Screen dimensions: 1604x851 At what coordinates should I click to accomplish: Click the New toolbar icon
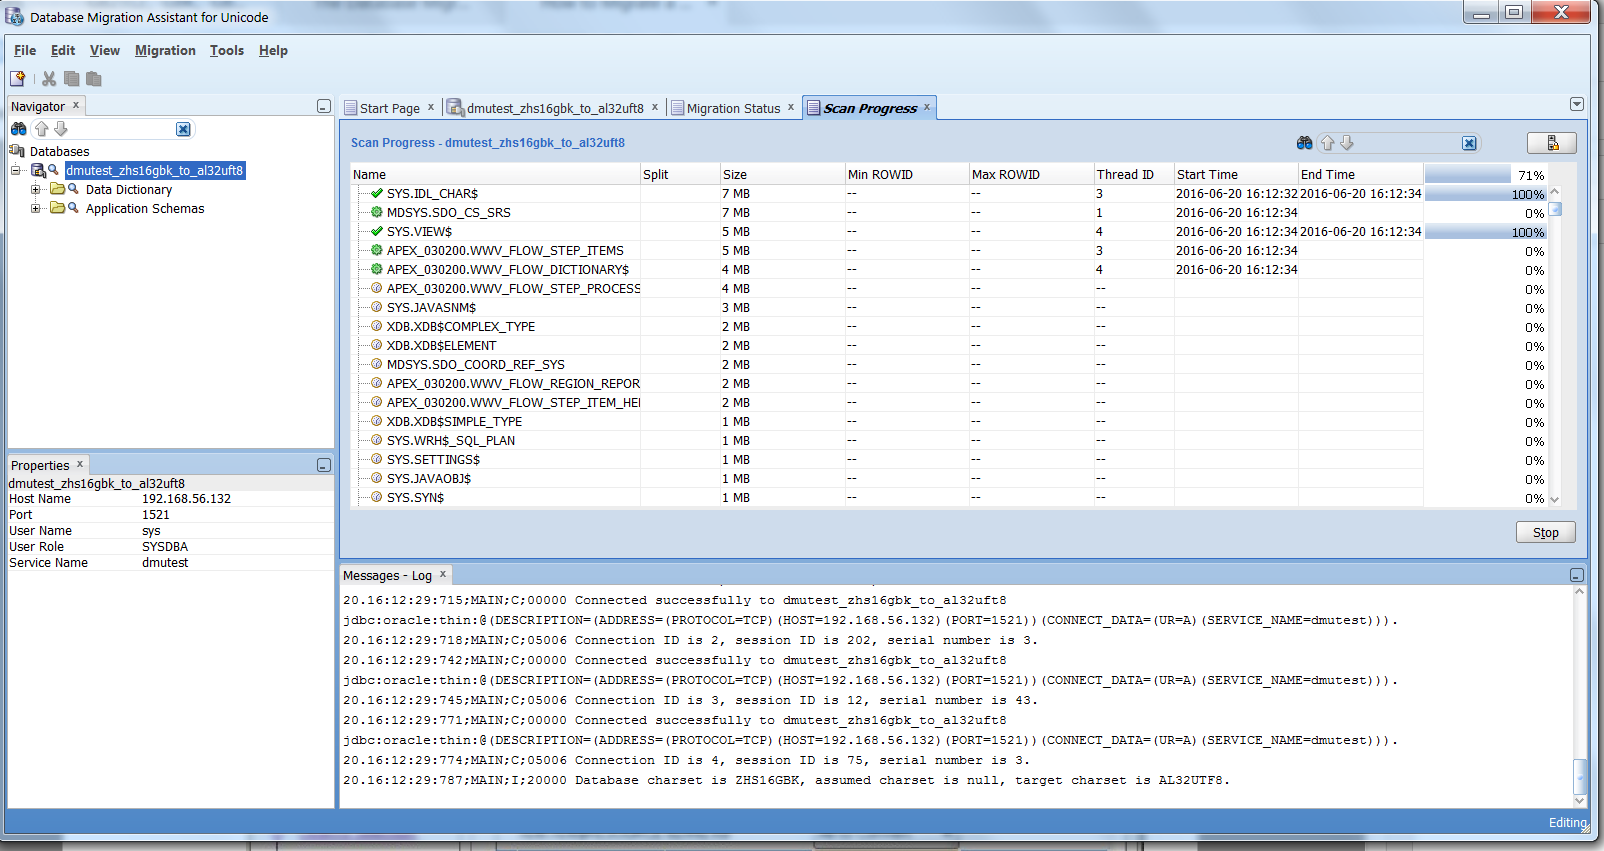tap(17, 78)
